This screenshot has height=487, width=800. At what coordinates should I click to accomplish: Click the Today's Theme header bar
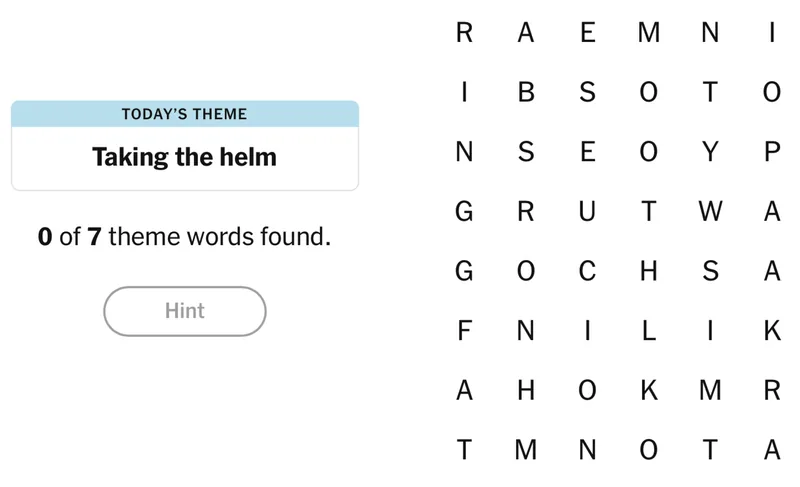pos(185,114)
